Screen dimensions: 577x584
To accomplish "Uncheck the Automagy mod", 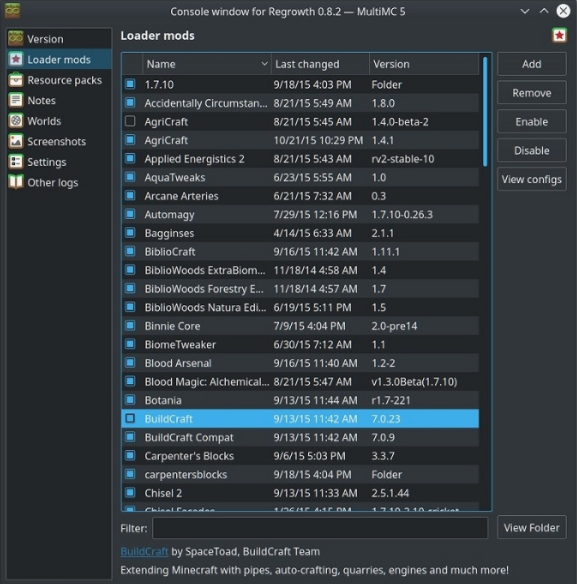I will tap(130, 214).
